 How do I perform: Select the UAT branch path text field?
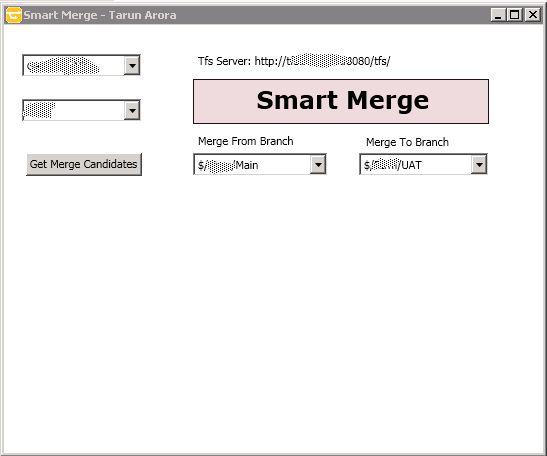point(416,165)
